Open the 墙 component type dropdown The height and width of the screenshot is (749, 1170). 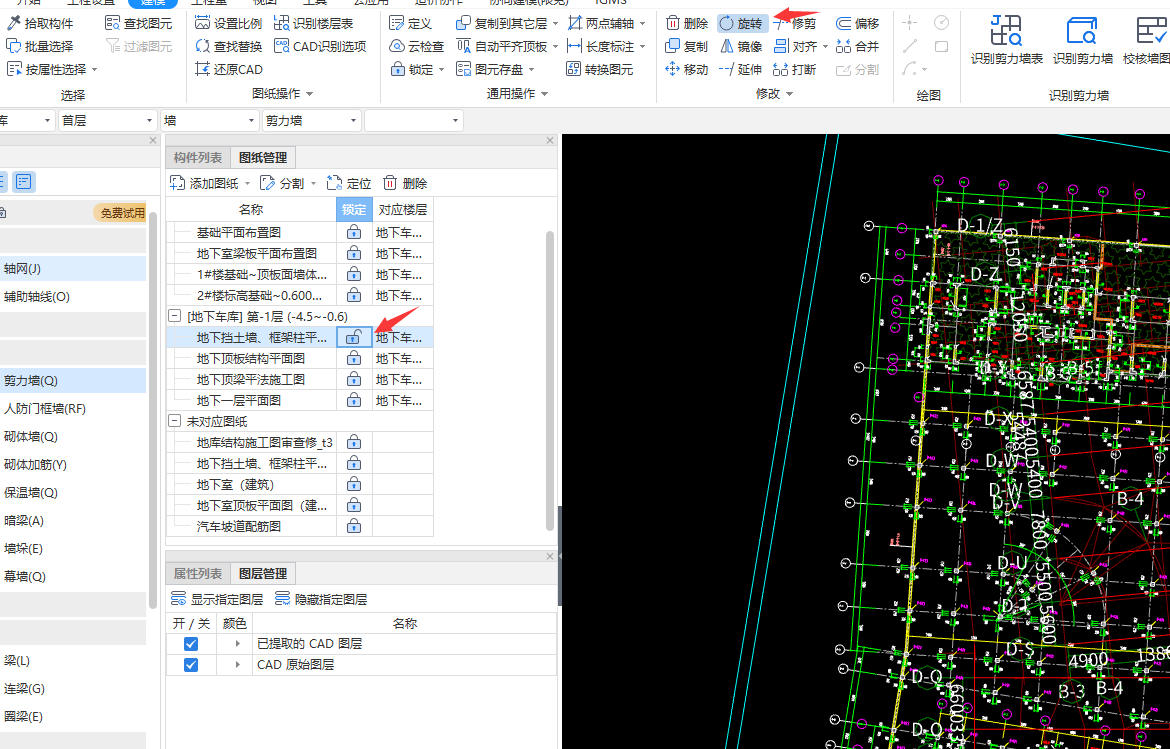point(210,121)
